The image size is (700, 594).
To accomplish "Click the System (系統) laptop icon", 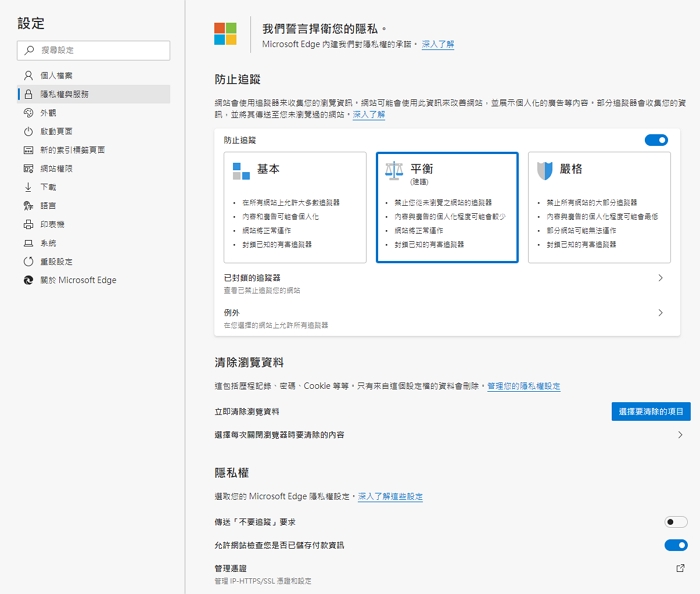I will click(x=28, y=243).
